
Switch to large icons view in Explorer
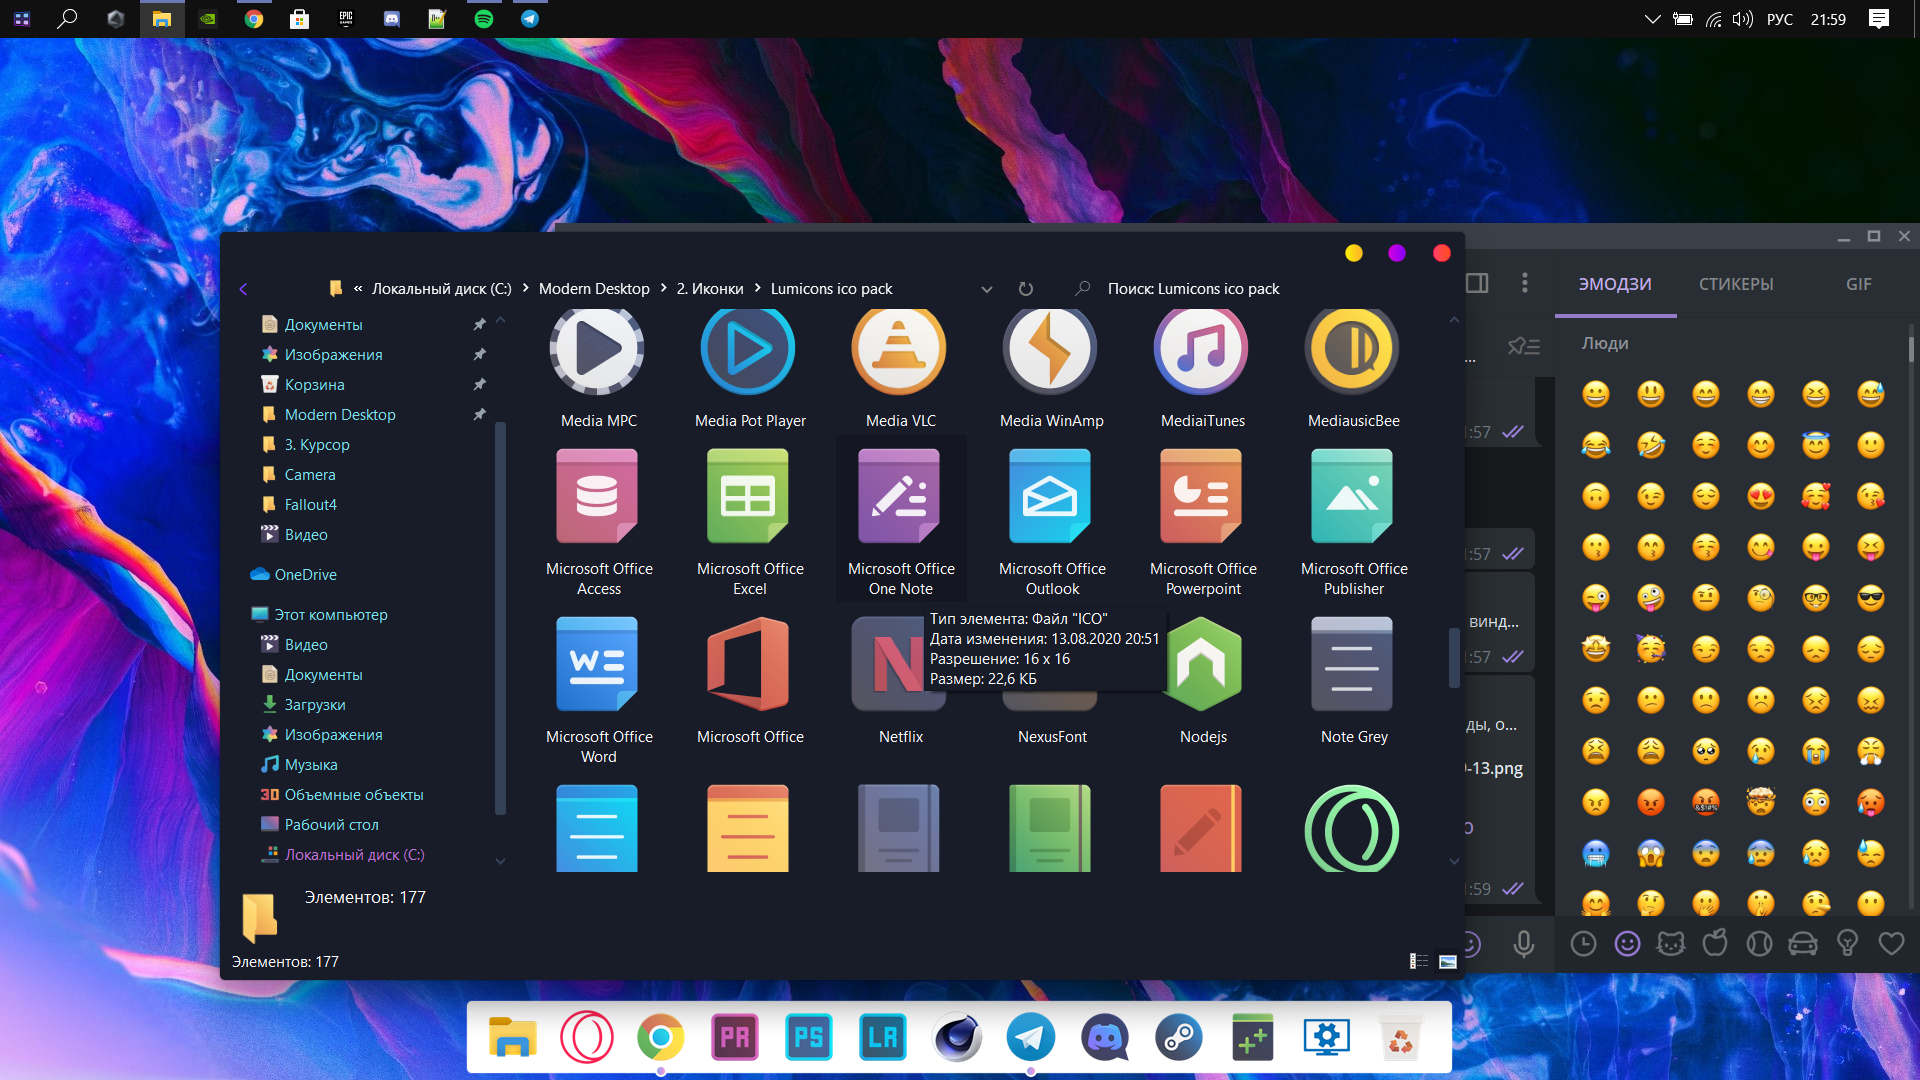pos(1447,961)
